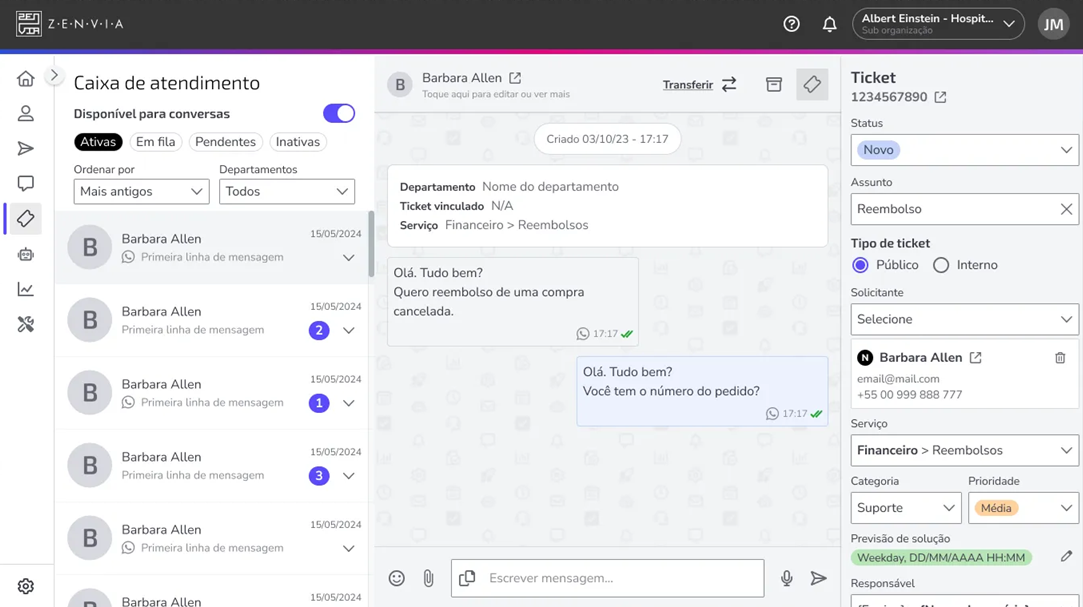Expand the sidebar with the arrow button
Screen dimensions: 1083x607
tap(54, 75)
